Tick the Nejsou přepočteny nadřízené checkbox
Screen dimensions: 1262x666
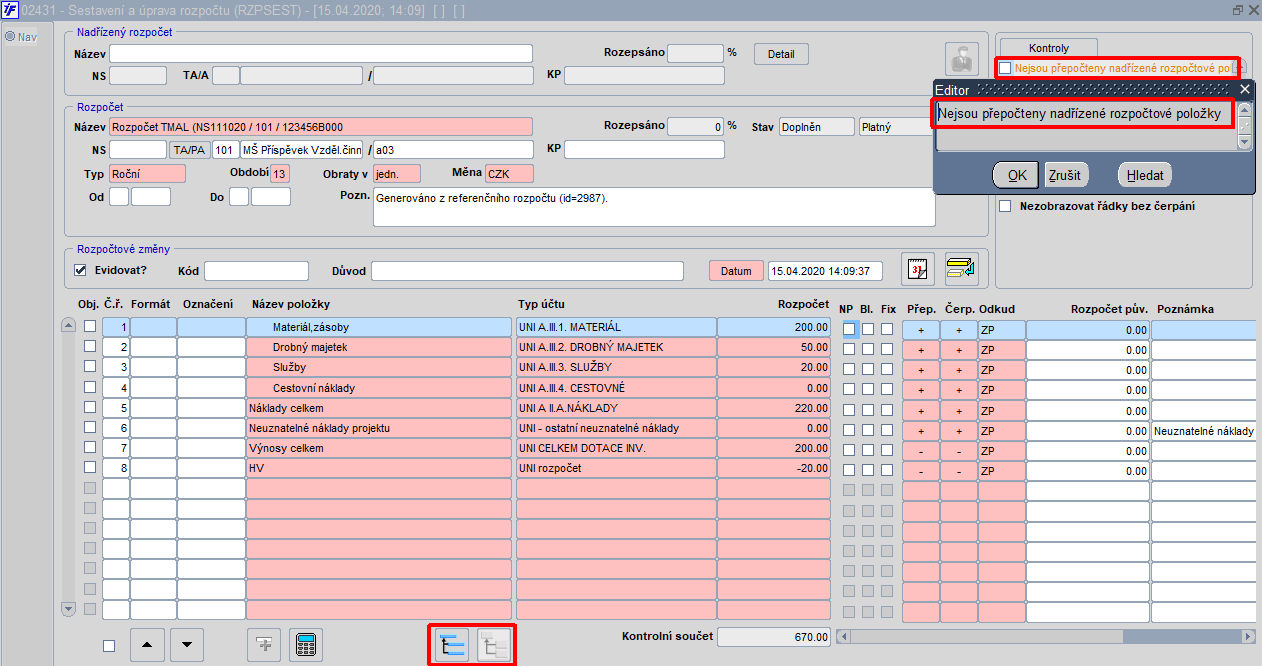[x=1005, y=68]
